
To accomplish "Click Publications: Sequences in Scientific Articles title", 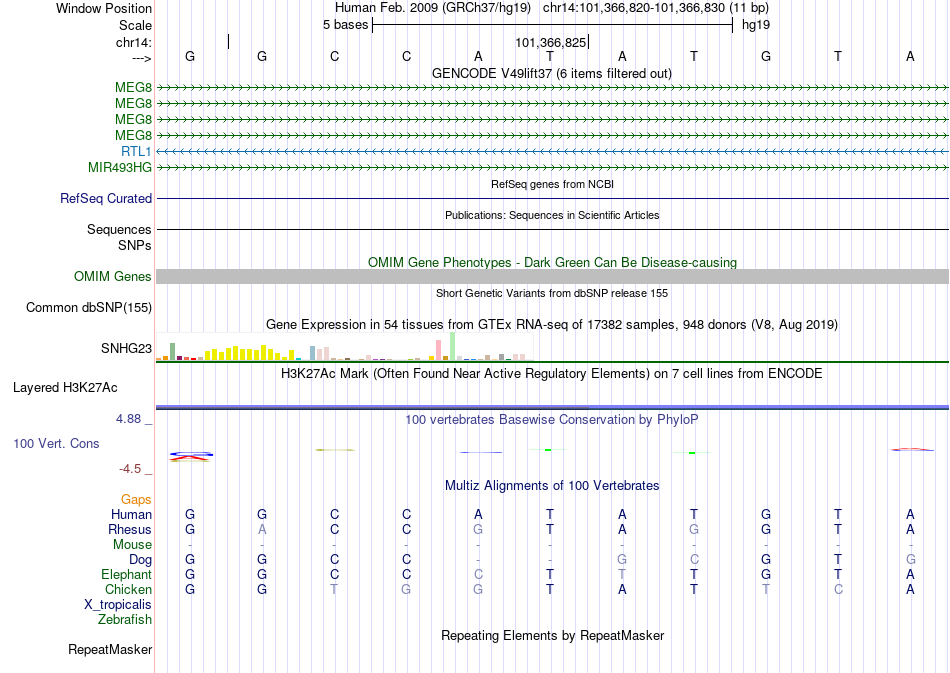I will [x=552, y=215].
